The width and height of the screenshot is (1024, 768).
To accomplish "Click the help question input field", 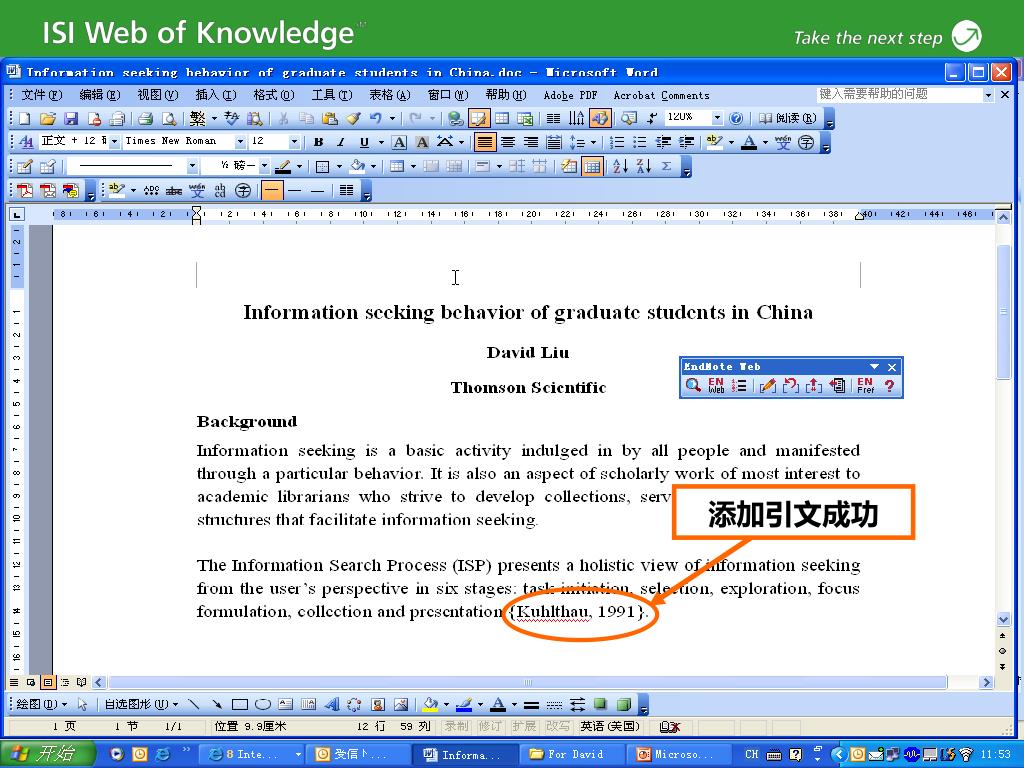I will pos(898,94).
